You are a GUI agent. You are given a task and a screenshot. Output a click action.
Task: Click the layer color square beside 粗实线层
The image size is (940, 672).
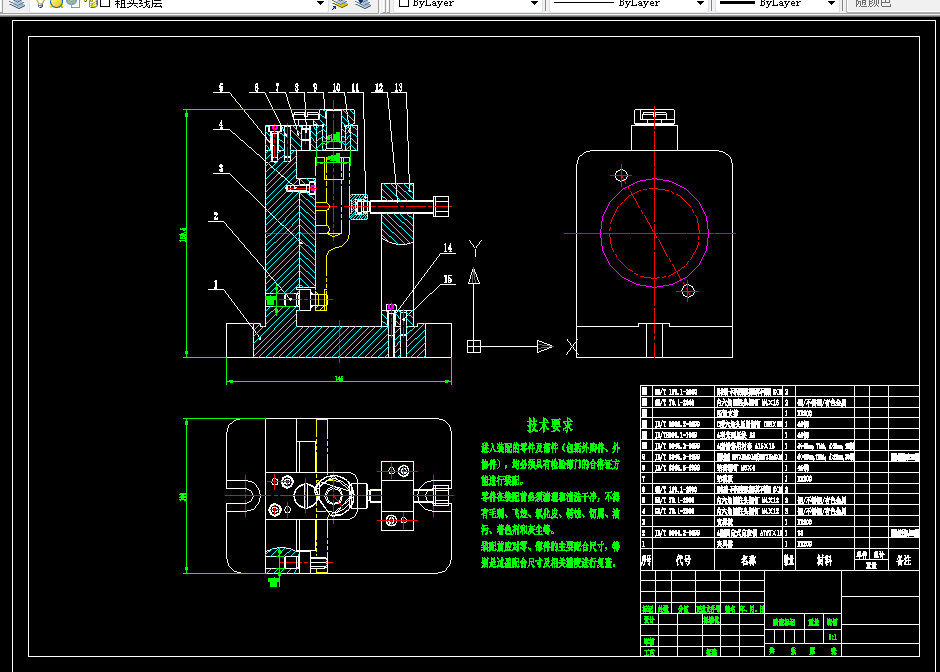(105, 3)
